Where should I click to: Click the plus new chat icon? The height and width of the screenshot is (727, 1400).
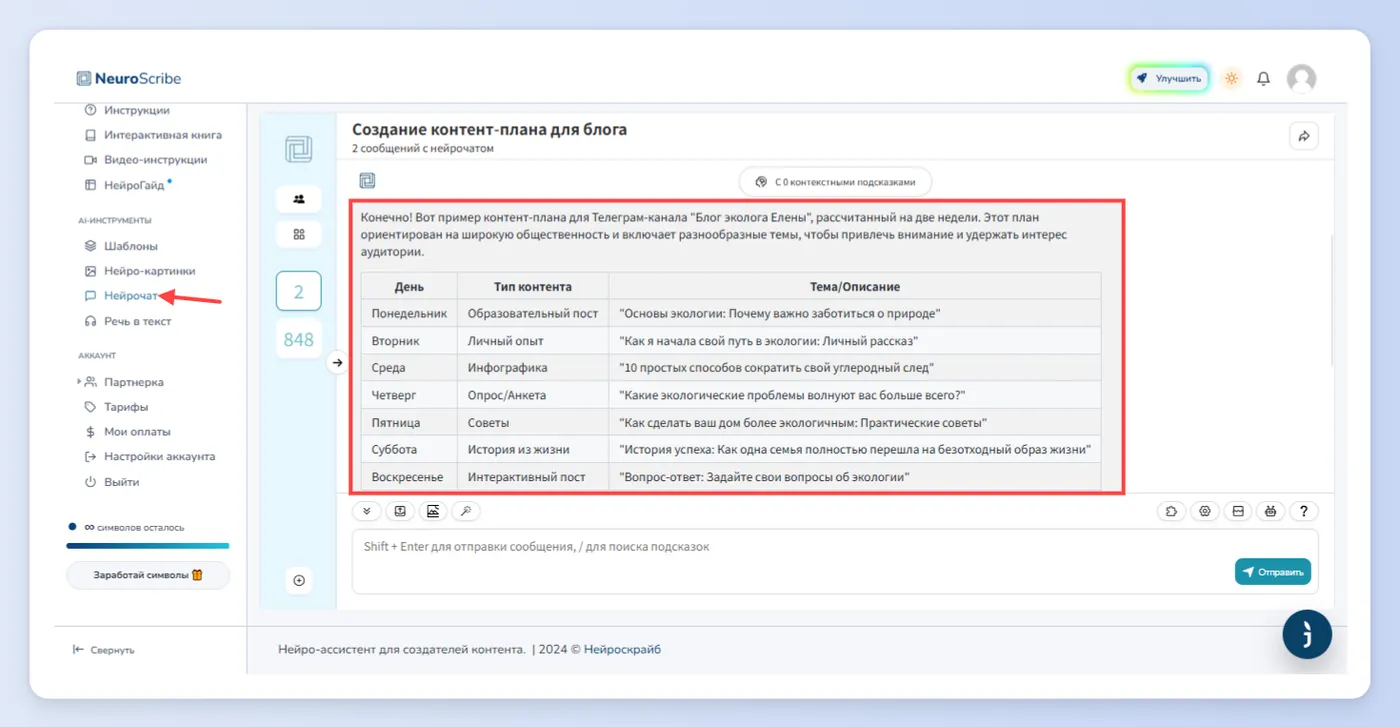pyautogui.click(x=298, y=581)
